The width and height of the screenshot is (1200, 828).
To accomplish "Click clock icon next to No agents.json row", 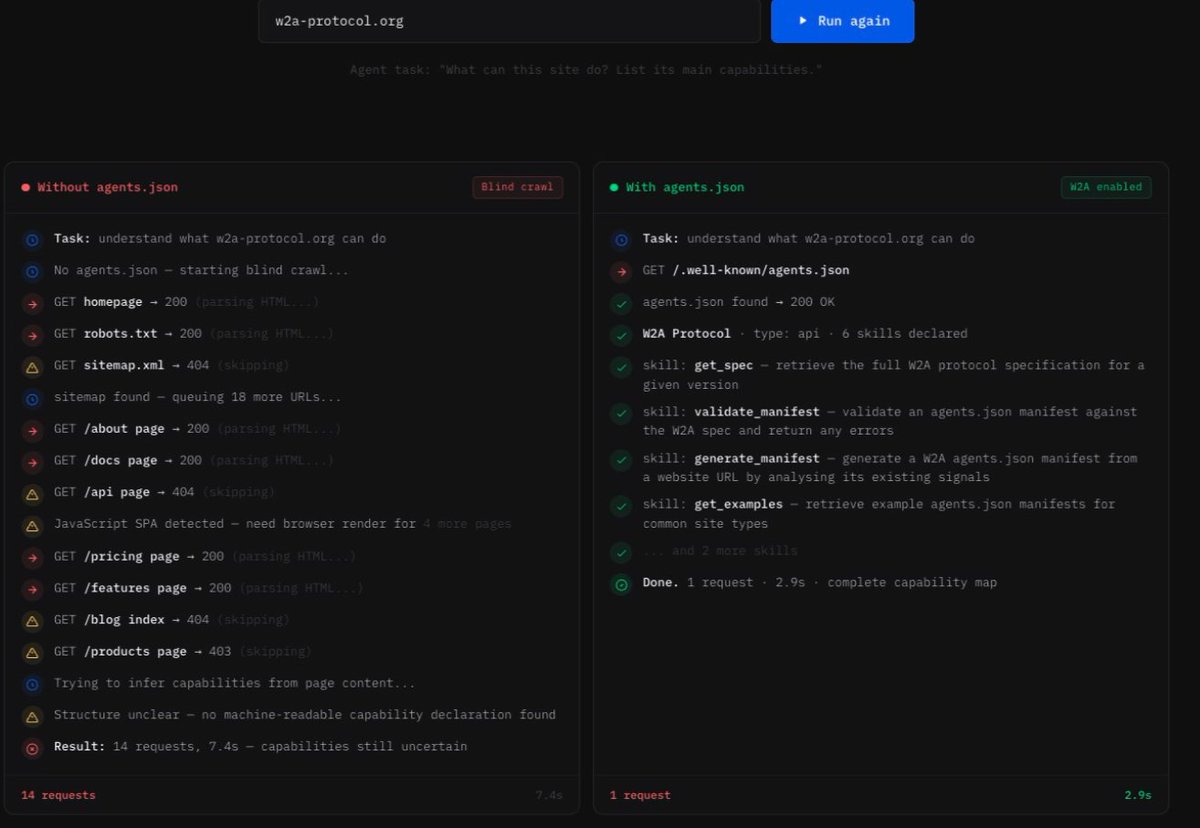I will click(x=32, y=271).
